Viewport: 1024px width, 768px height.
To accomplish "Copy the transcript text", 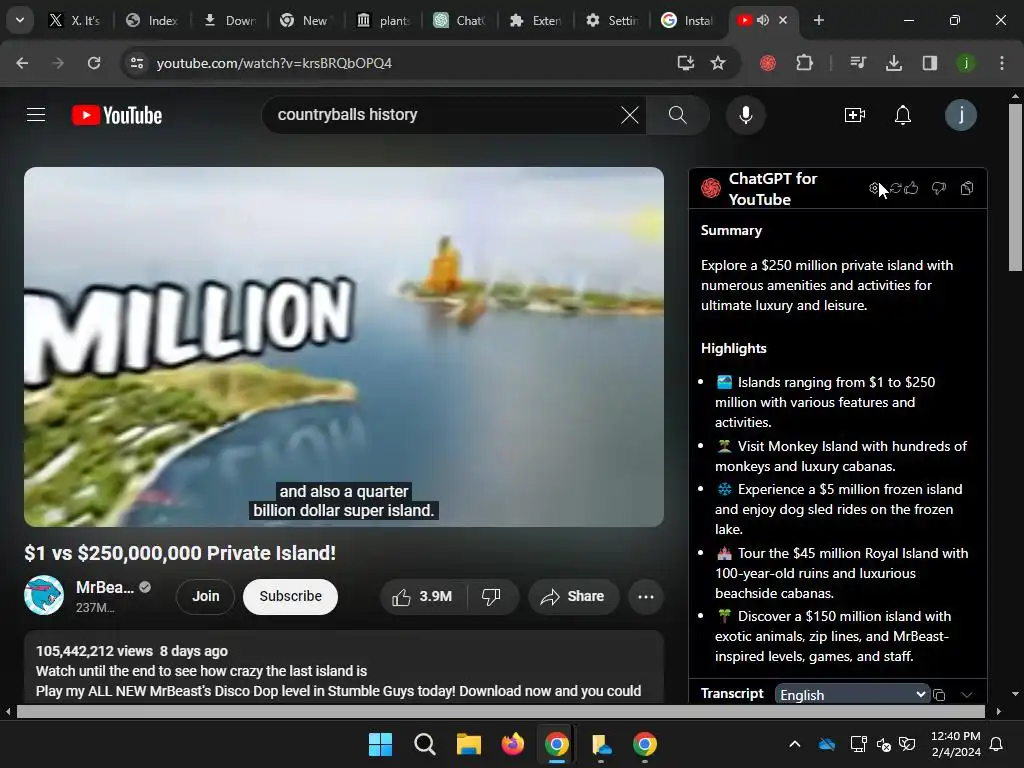I will point(939,695).
